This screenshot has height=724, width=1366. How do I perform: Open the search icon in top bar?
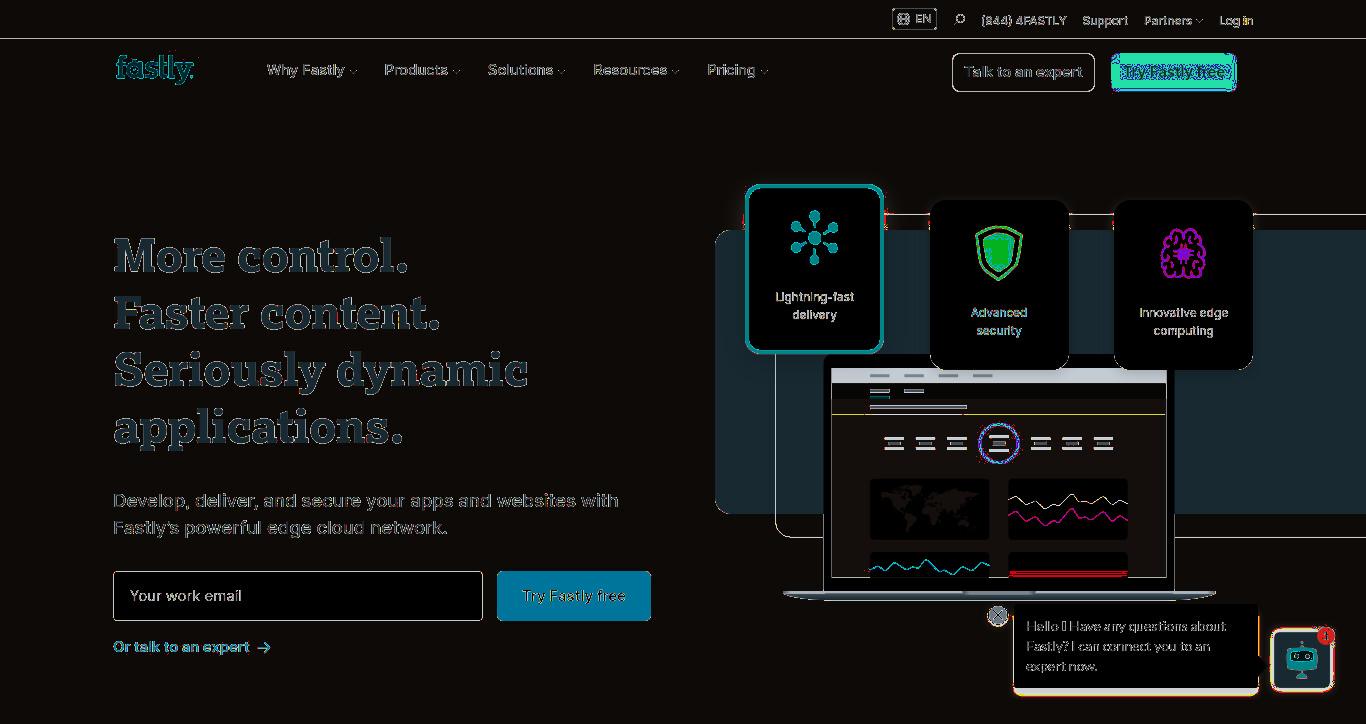click(960, 19)
